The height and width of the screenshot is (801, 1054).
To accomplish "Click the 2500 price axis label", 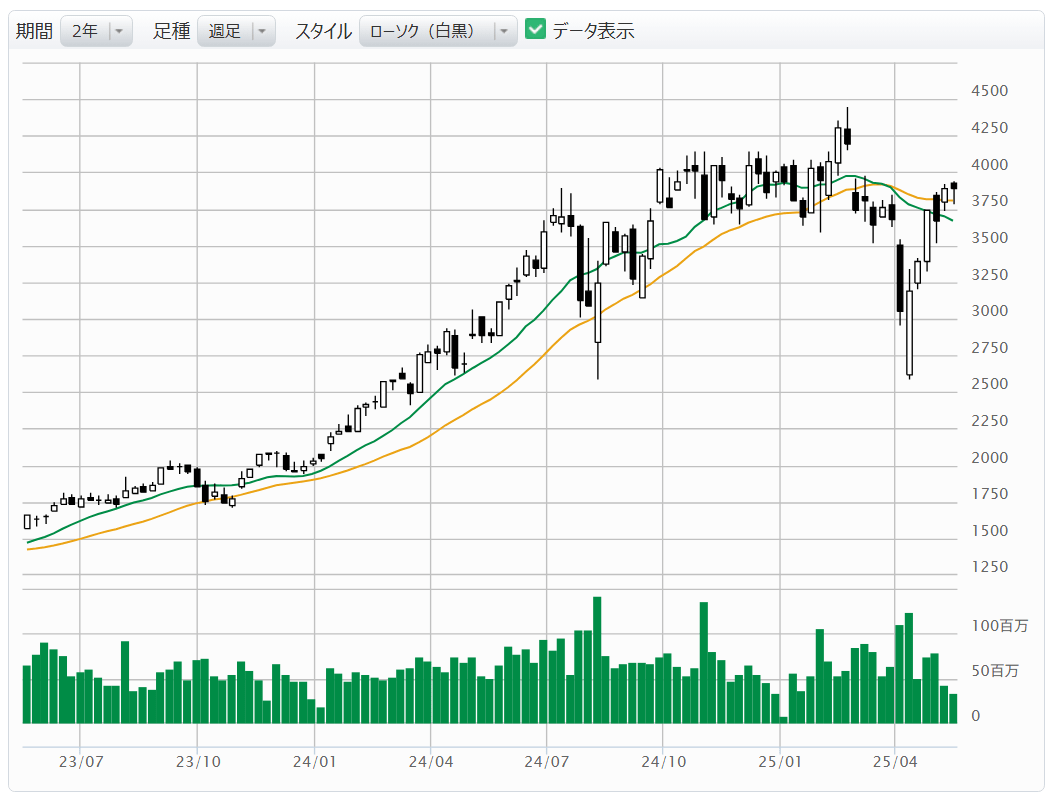I will coord(989,384).
